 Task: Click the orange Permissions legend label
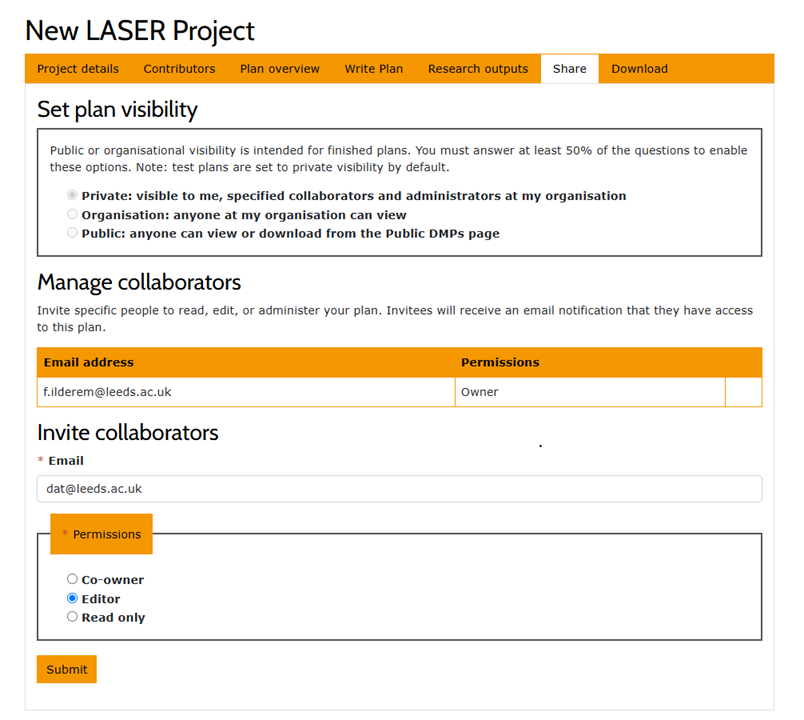[102, 534]
